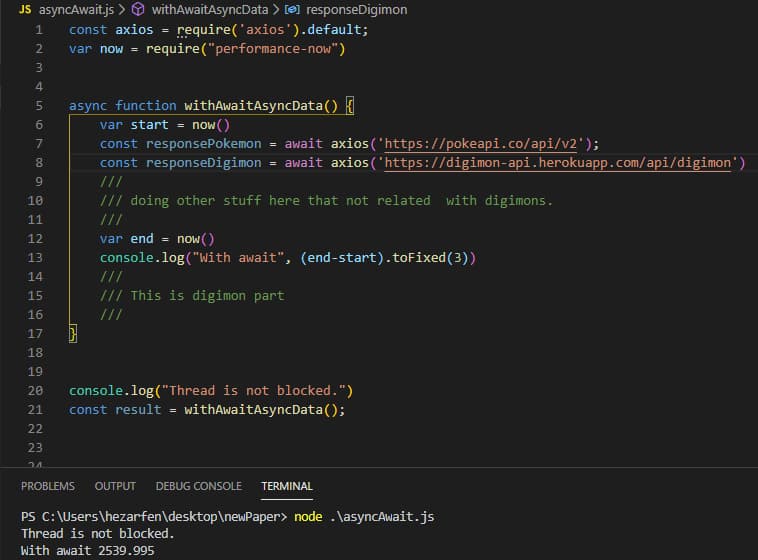Viewport: 758px width, 560px height.
Task: Click the JS file icon in breadcrumb
Action: click(26, 9)
